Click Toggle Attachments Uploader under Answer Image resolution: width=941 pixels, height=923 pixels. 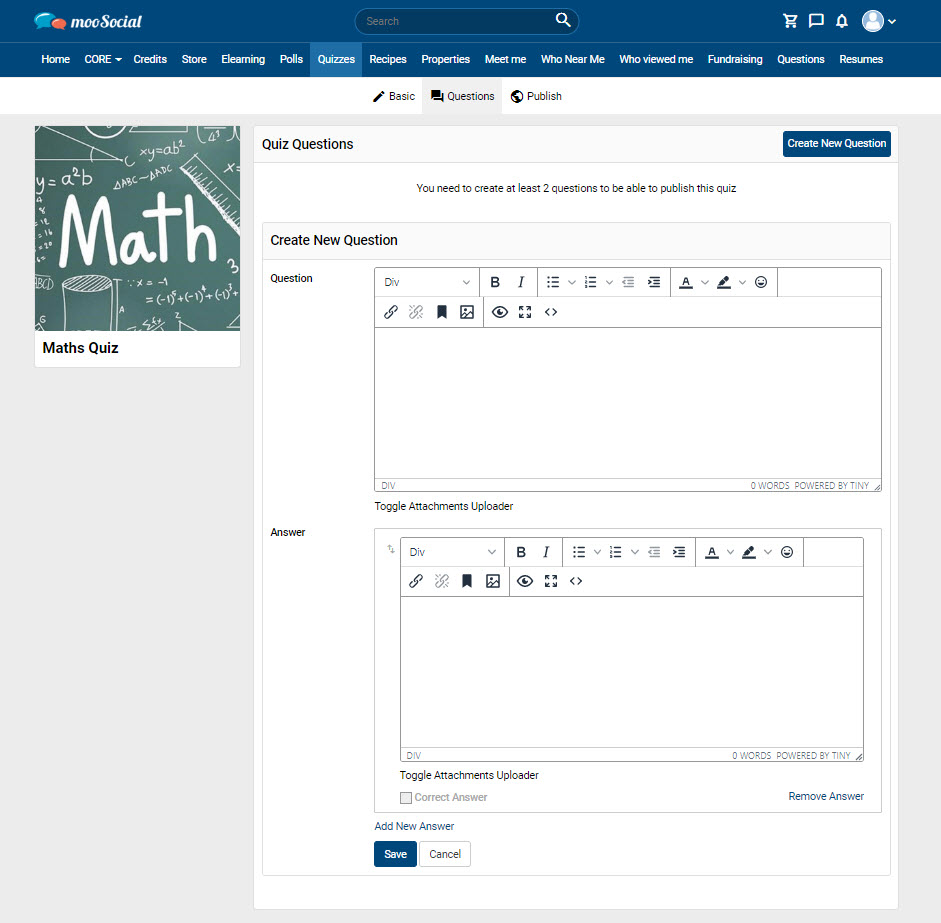[x=469, y=775]
